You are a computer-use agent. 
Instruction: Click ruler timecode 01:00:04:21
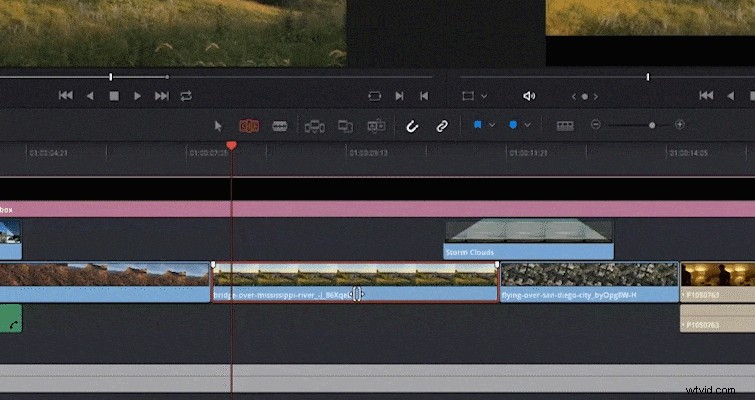point(48,153)
